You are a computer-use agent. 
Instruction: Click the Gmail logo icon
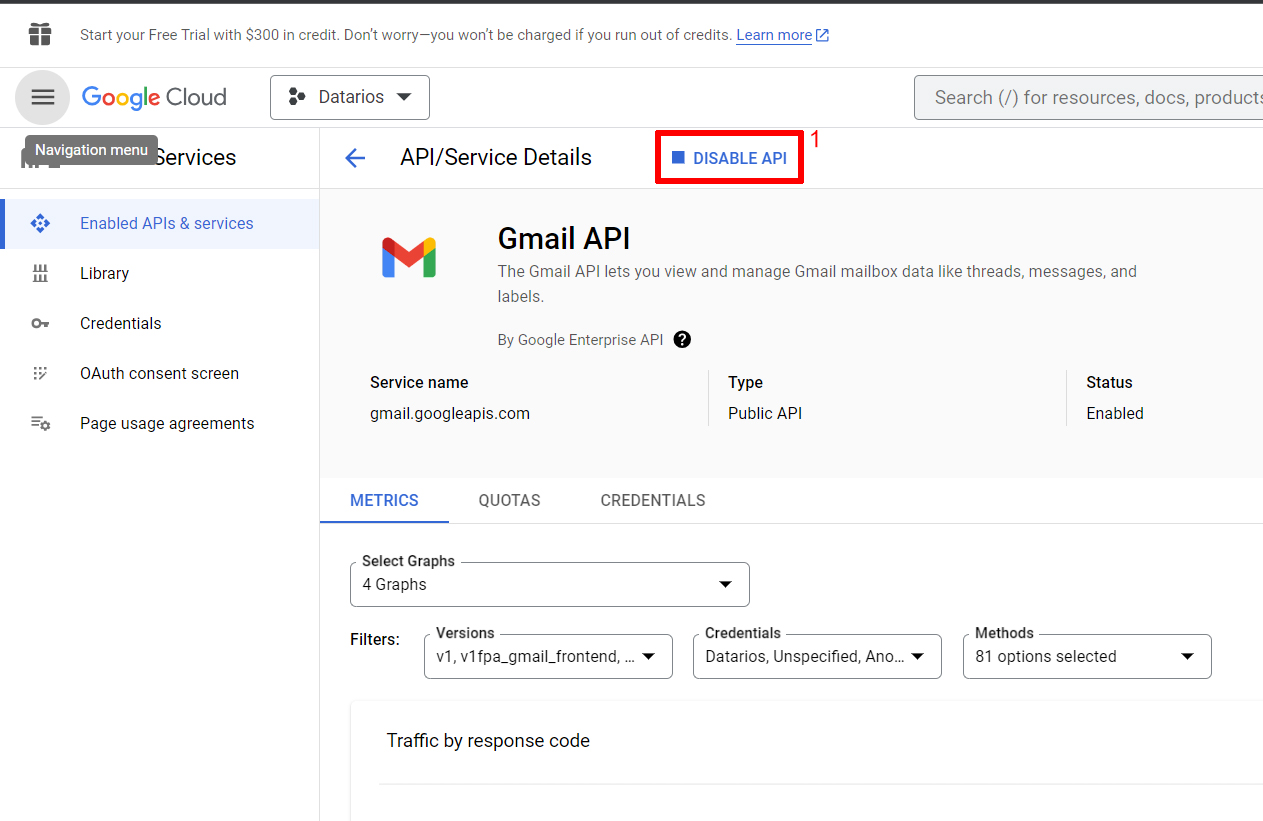click(x=409, y=257)
